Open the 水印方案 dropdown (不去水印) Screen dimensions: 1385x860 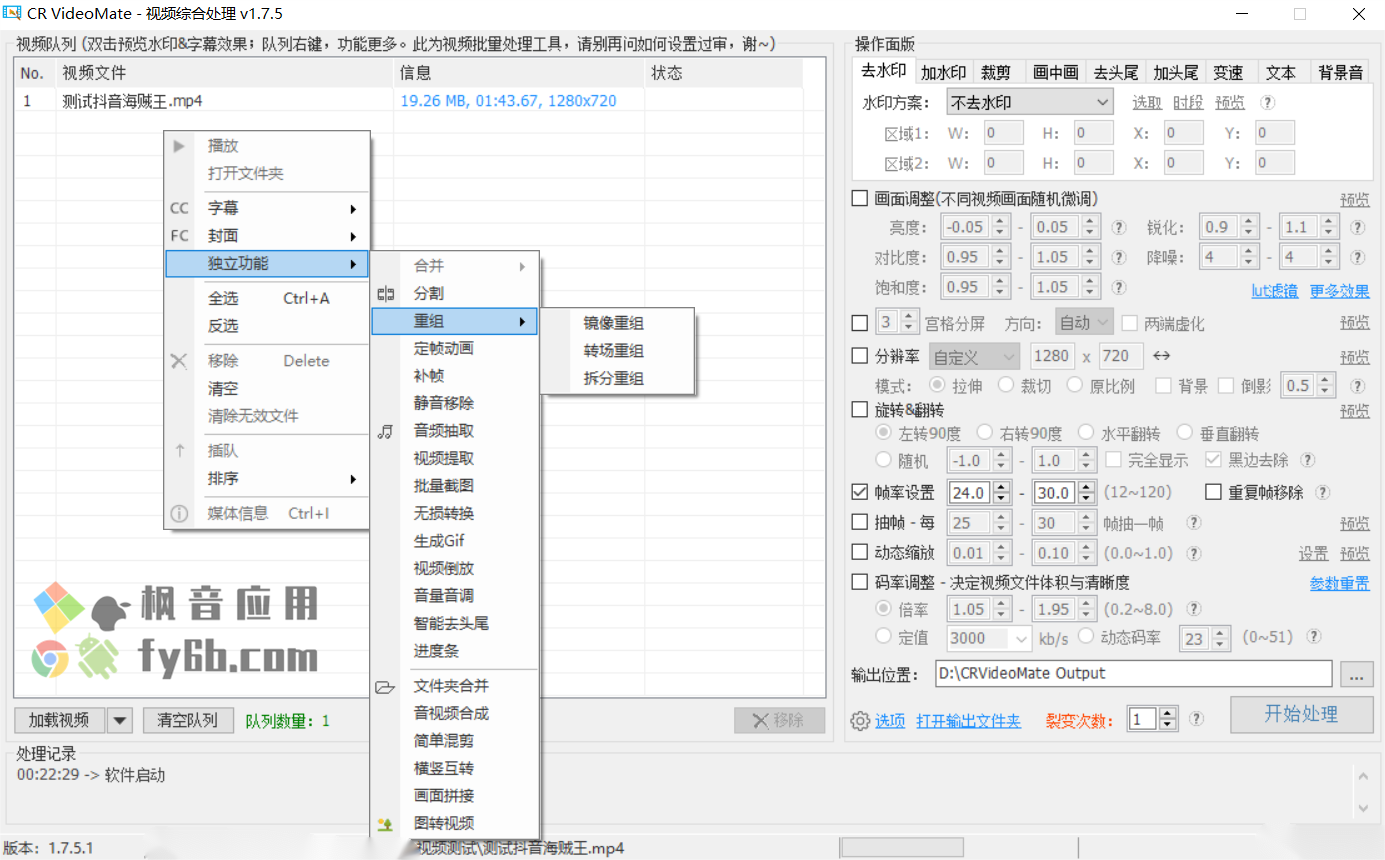click(1029, 102)
